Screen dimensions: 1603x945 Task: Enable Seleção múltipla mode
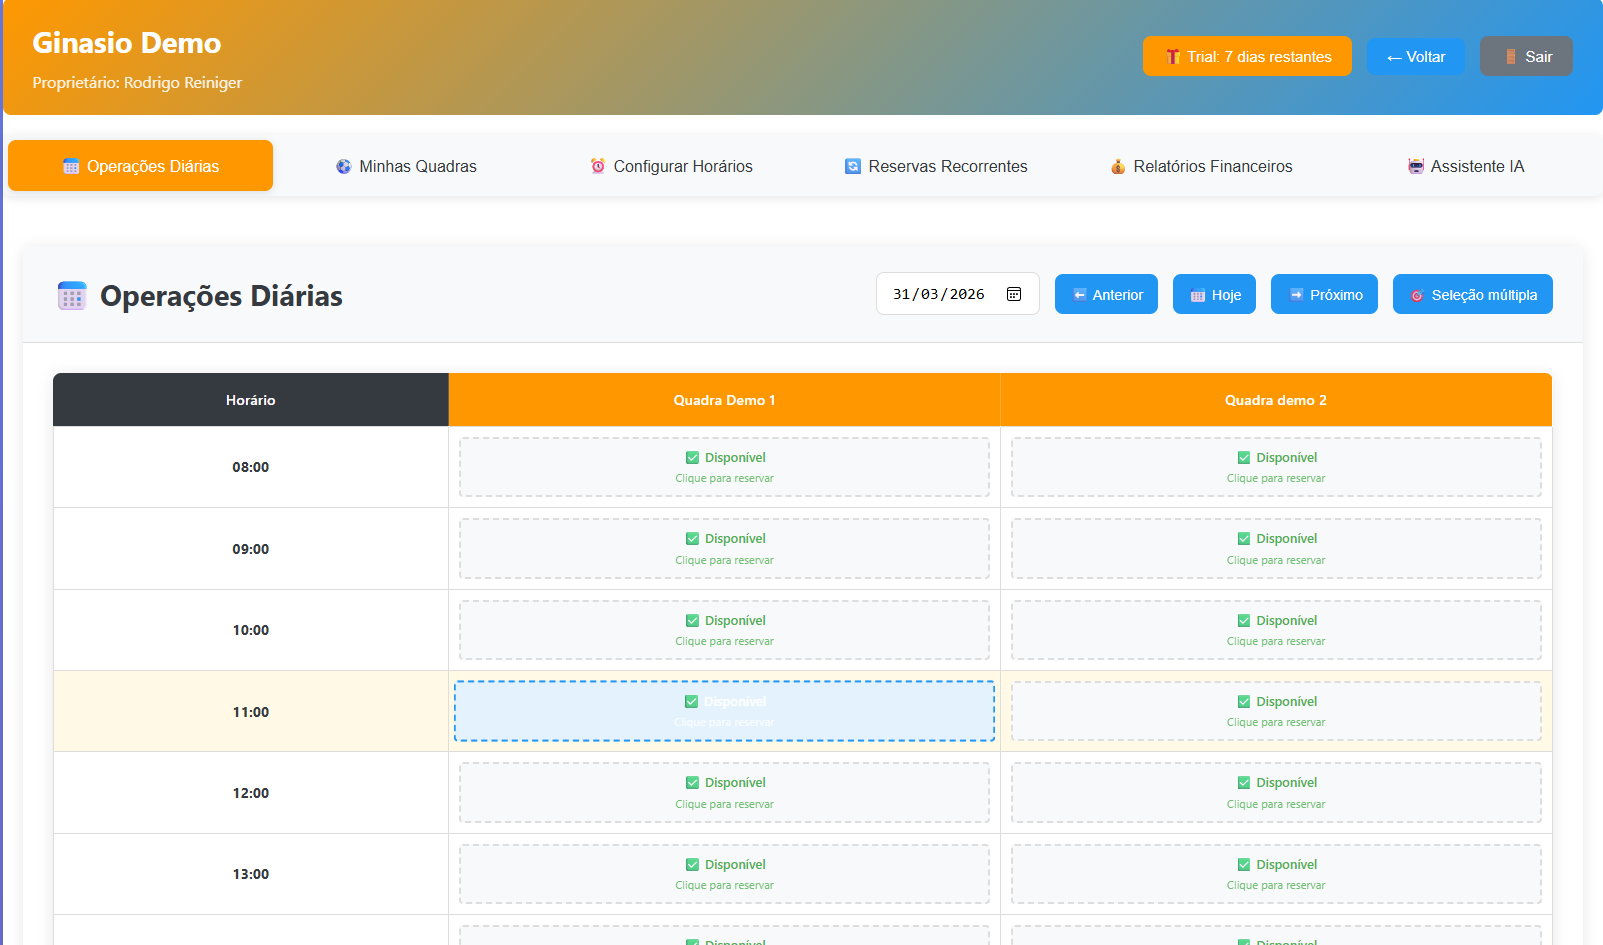pos(1472,295)
